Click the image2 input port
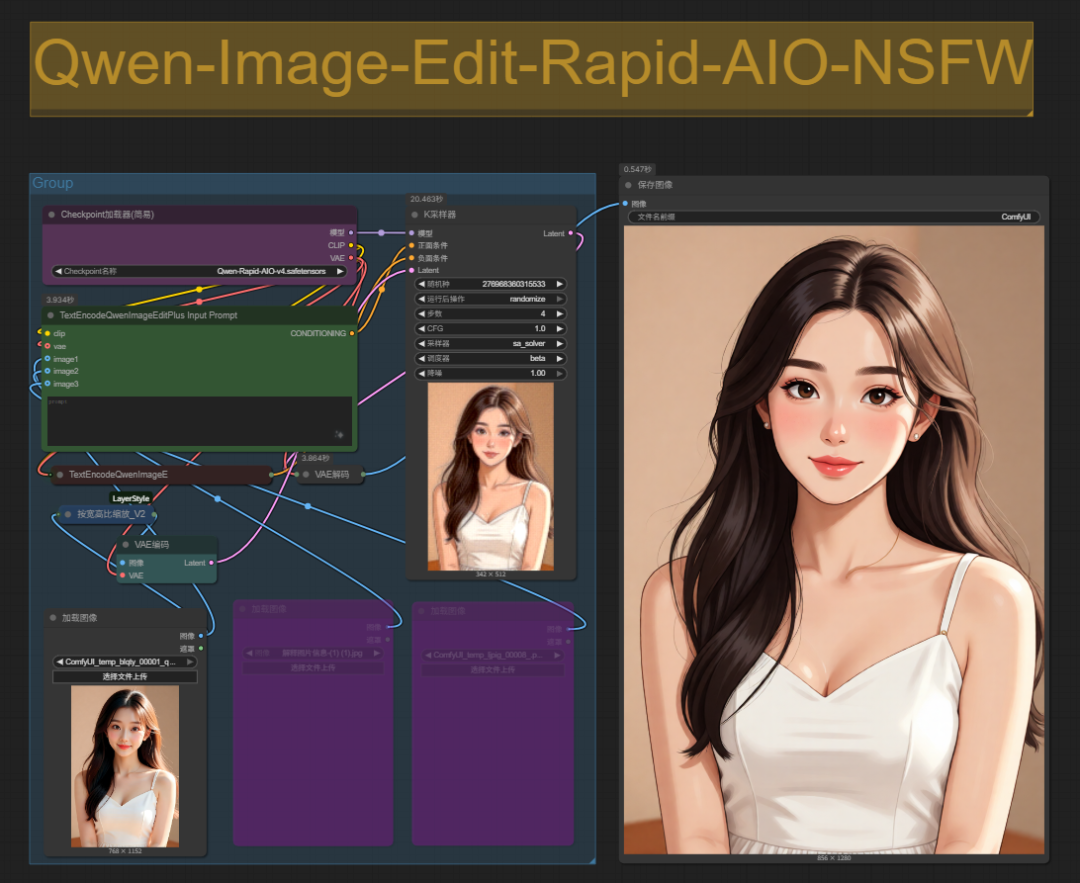The image size is (1080, 883). (x=48, y=371)
